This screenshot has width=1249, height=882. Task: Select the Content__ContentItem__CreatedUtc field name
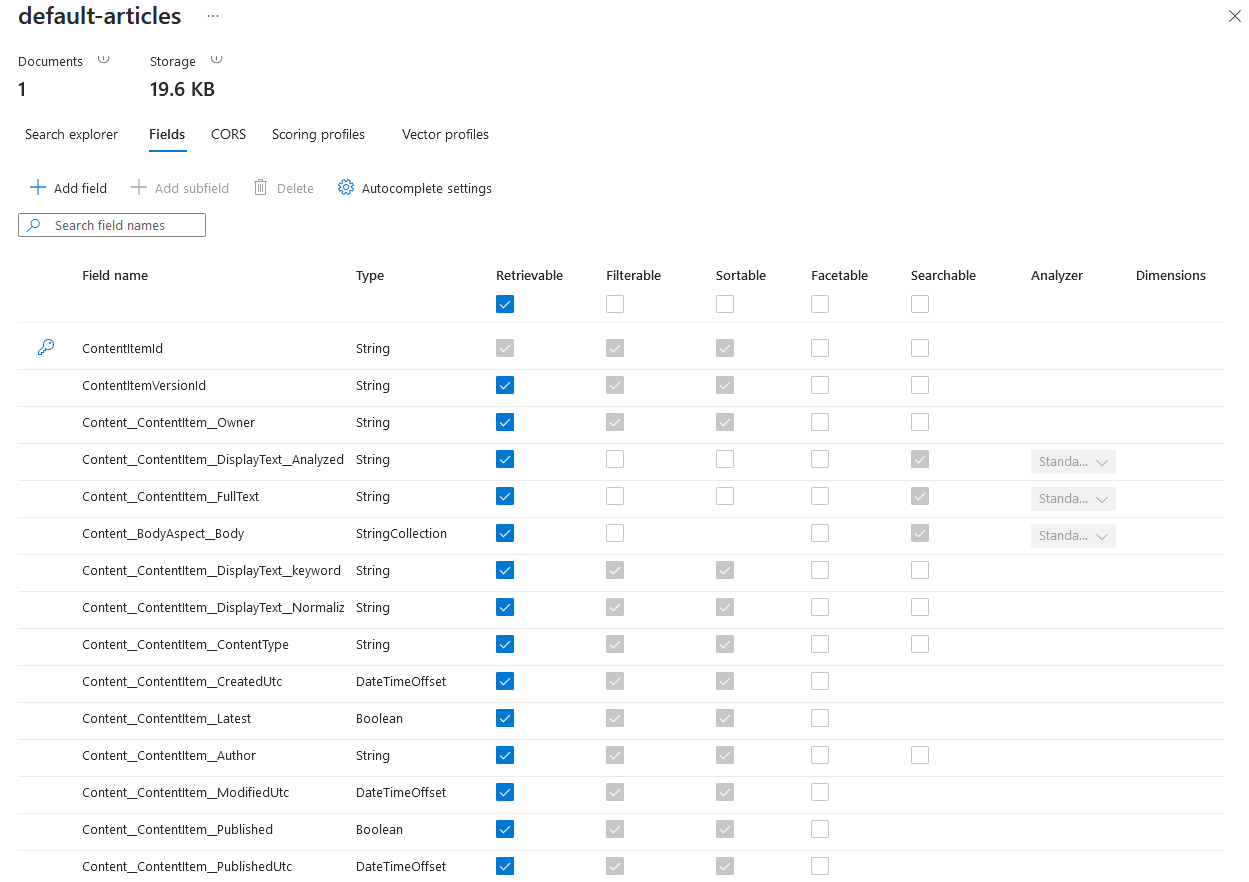click(182, 681)
